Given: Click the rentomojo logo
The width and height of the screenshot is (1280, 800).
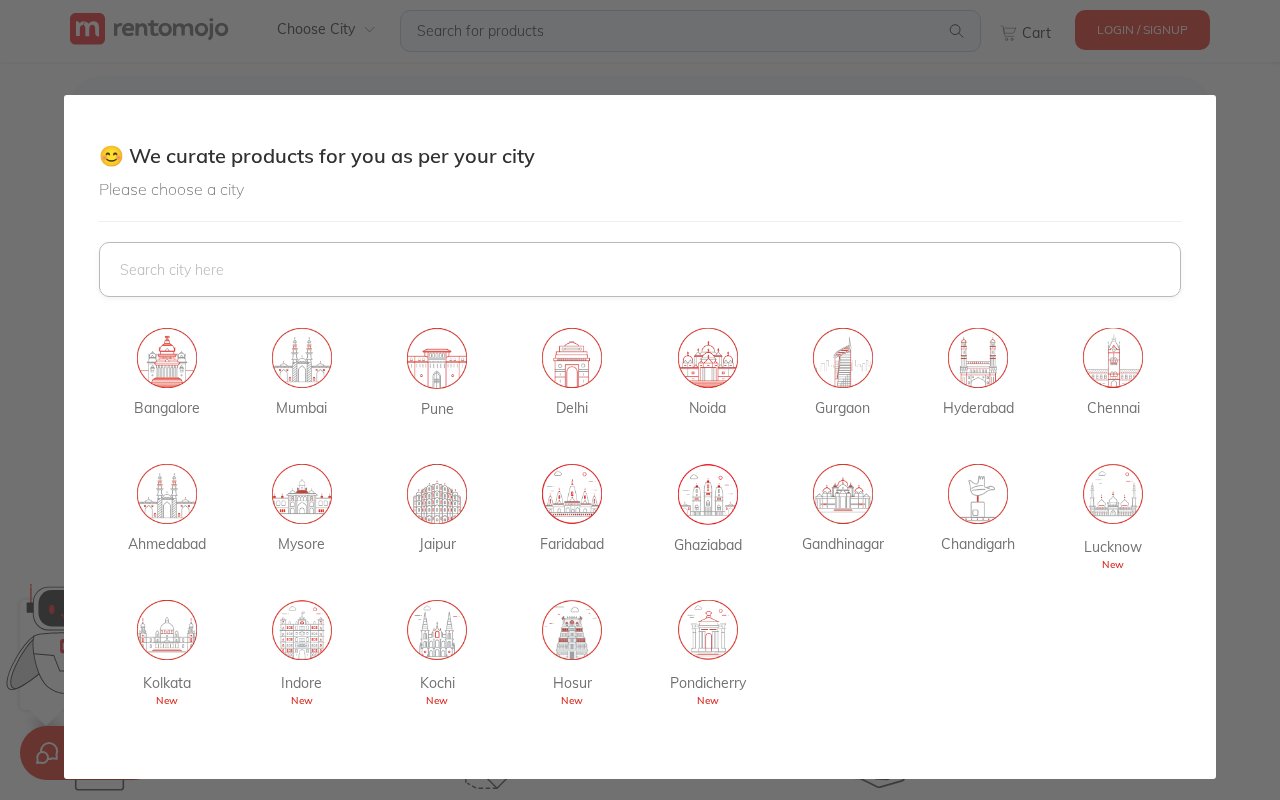Looking at the screenshot, I should point(149,29).
